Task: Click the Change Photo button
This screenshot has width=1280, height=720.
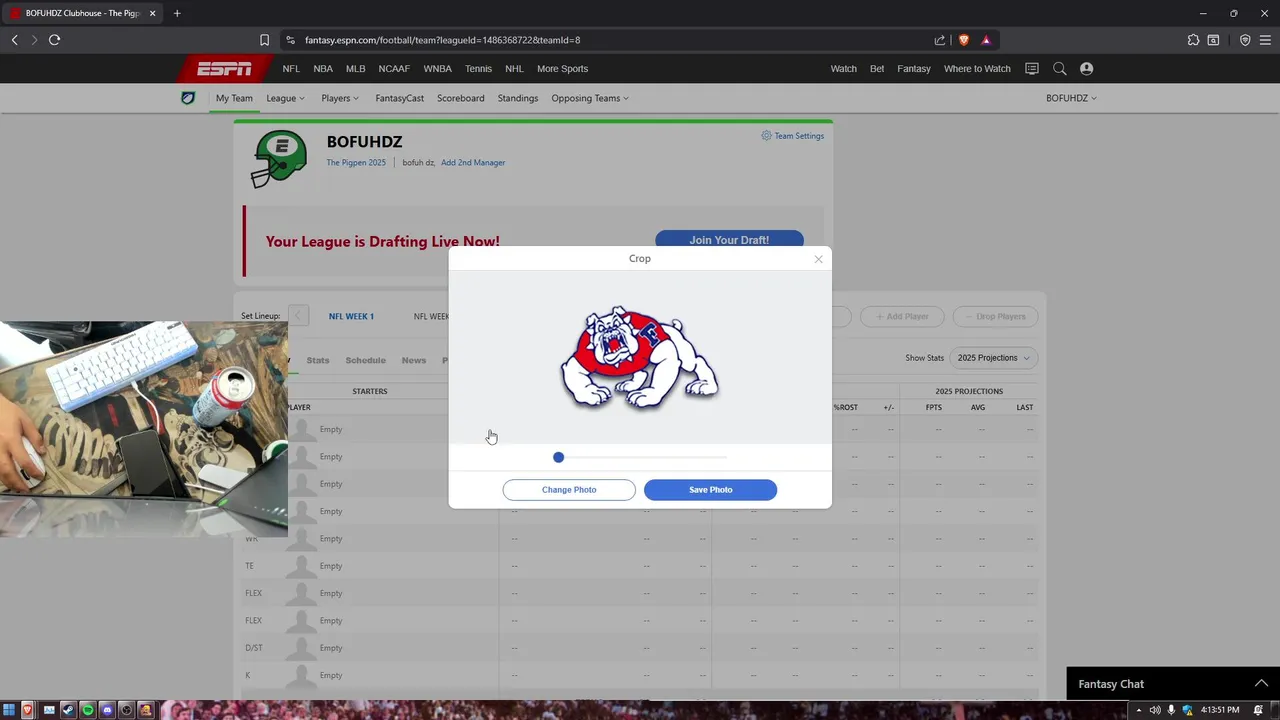Action: coord(569,490)
